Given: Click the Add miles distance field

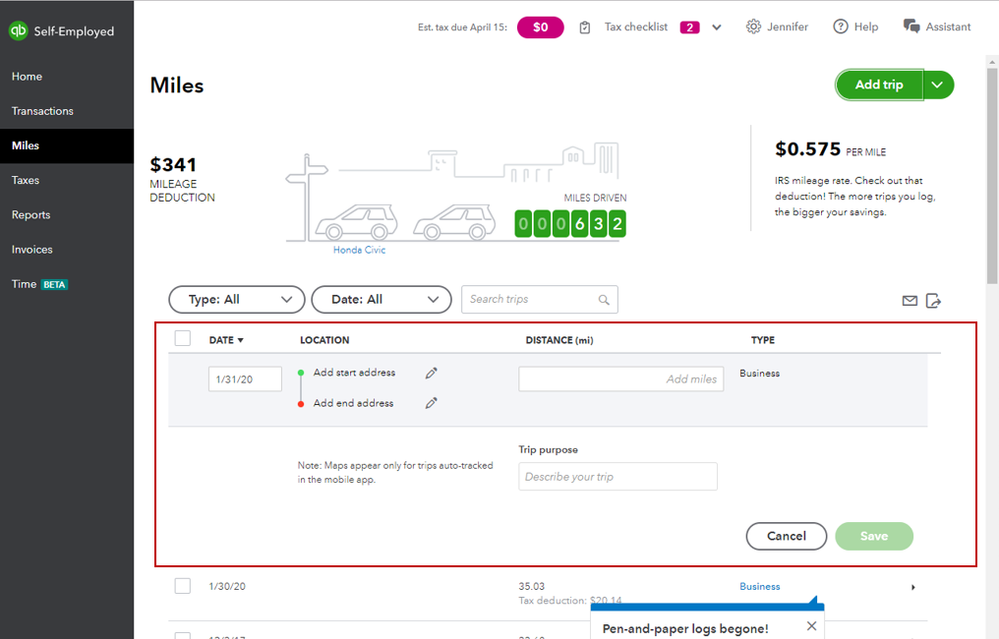Looking at the screenshot, I should tap(621, 379).
